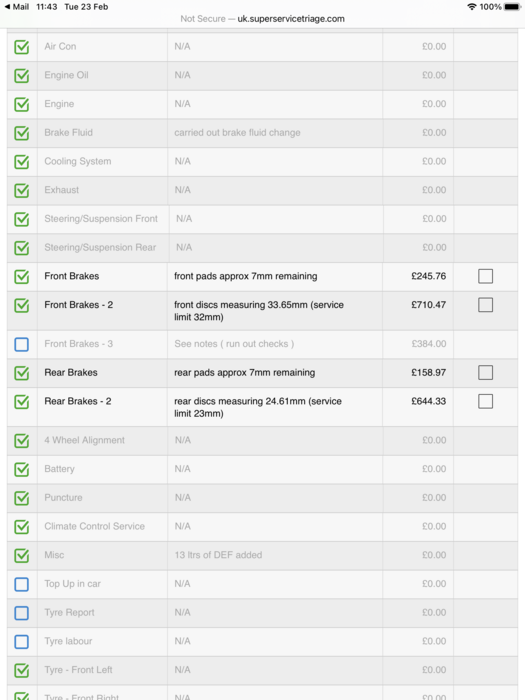The width and height of the screenshot is (525, 700).
Task: Toggle the Tyre - Front Left green checkmark
Action: [x=21, y=671]
